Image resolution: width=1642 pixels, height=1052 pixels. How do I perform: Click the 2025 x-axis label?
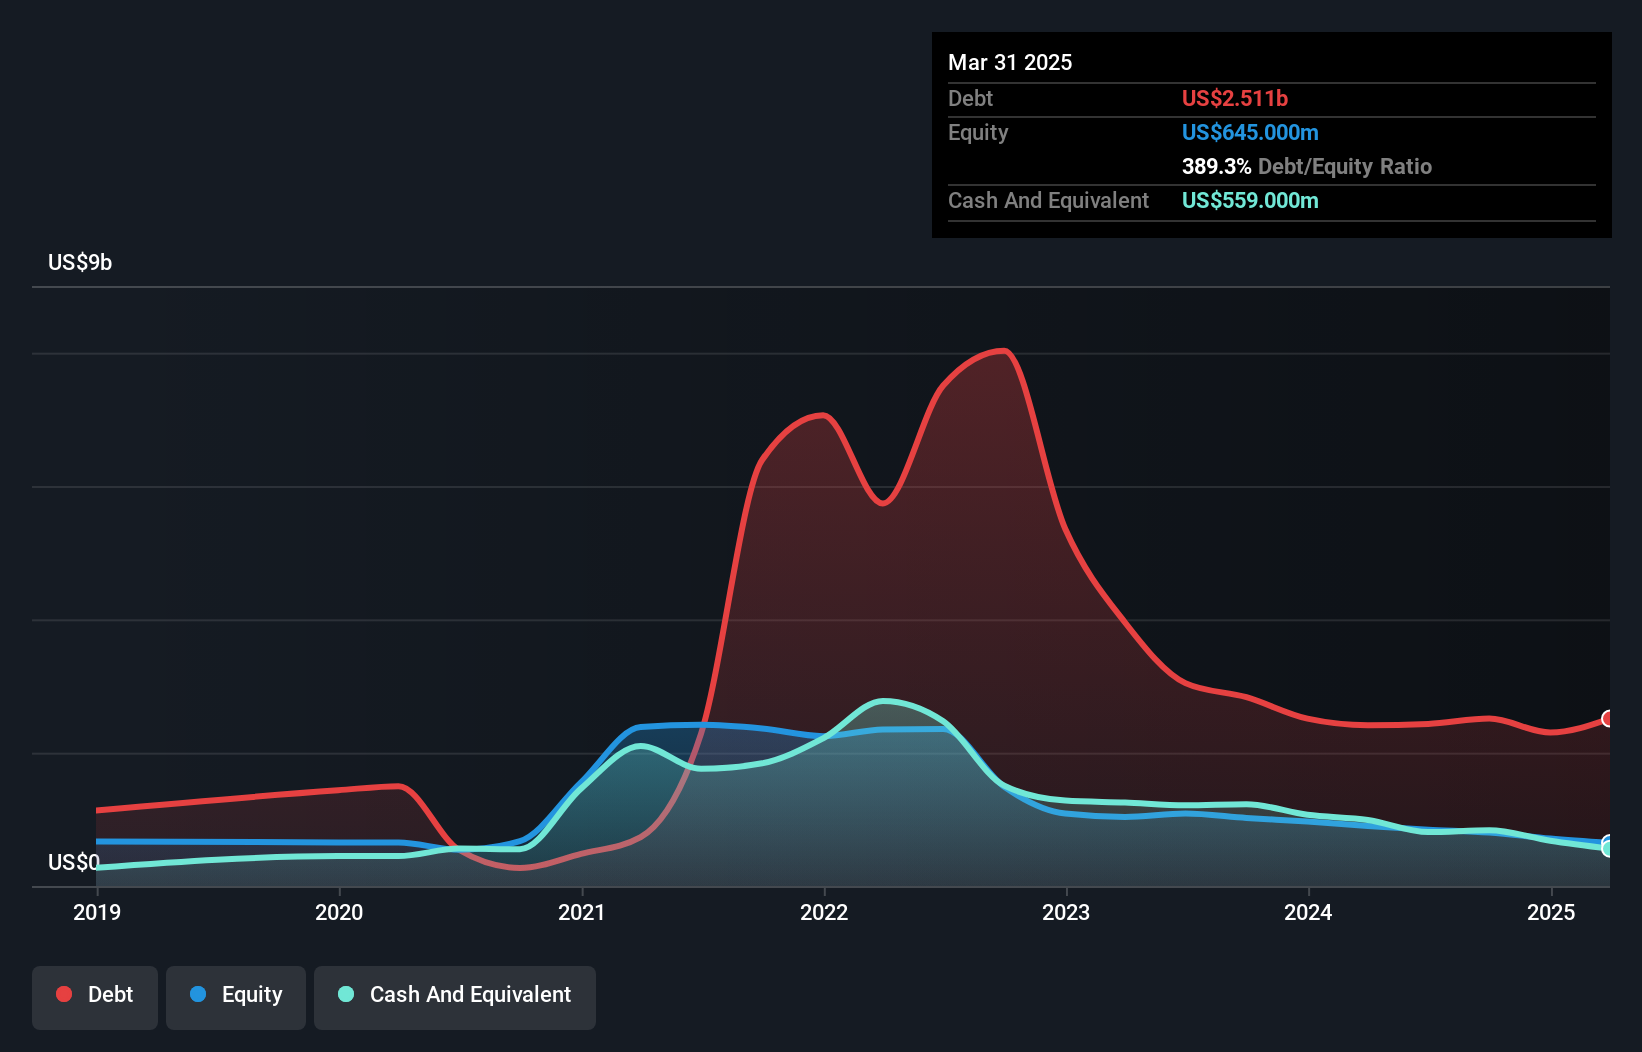click(x=1551, y=912)
